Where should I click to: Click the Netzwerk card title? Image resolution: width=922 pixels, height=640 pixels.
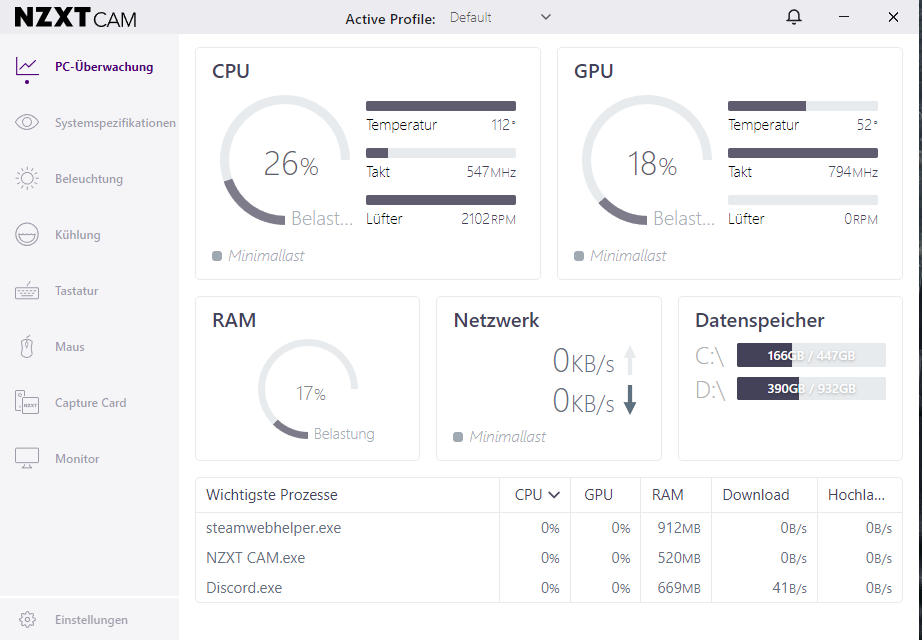[x=496, y=320]
